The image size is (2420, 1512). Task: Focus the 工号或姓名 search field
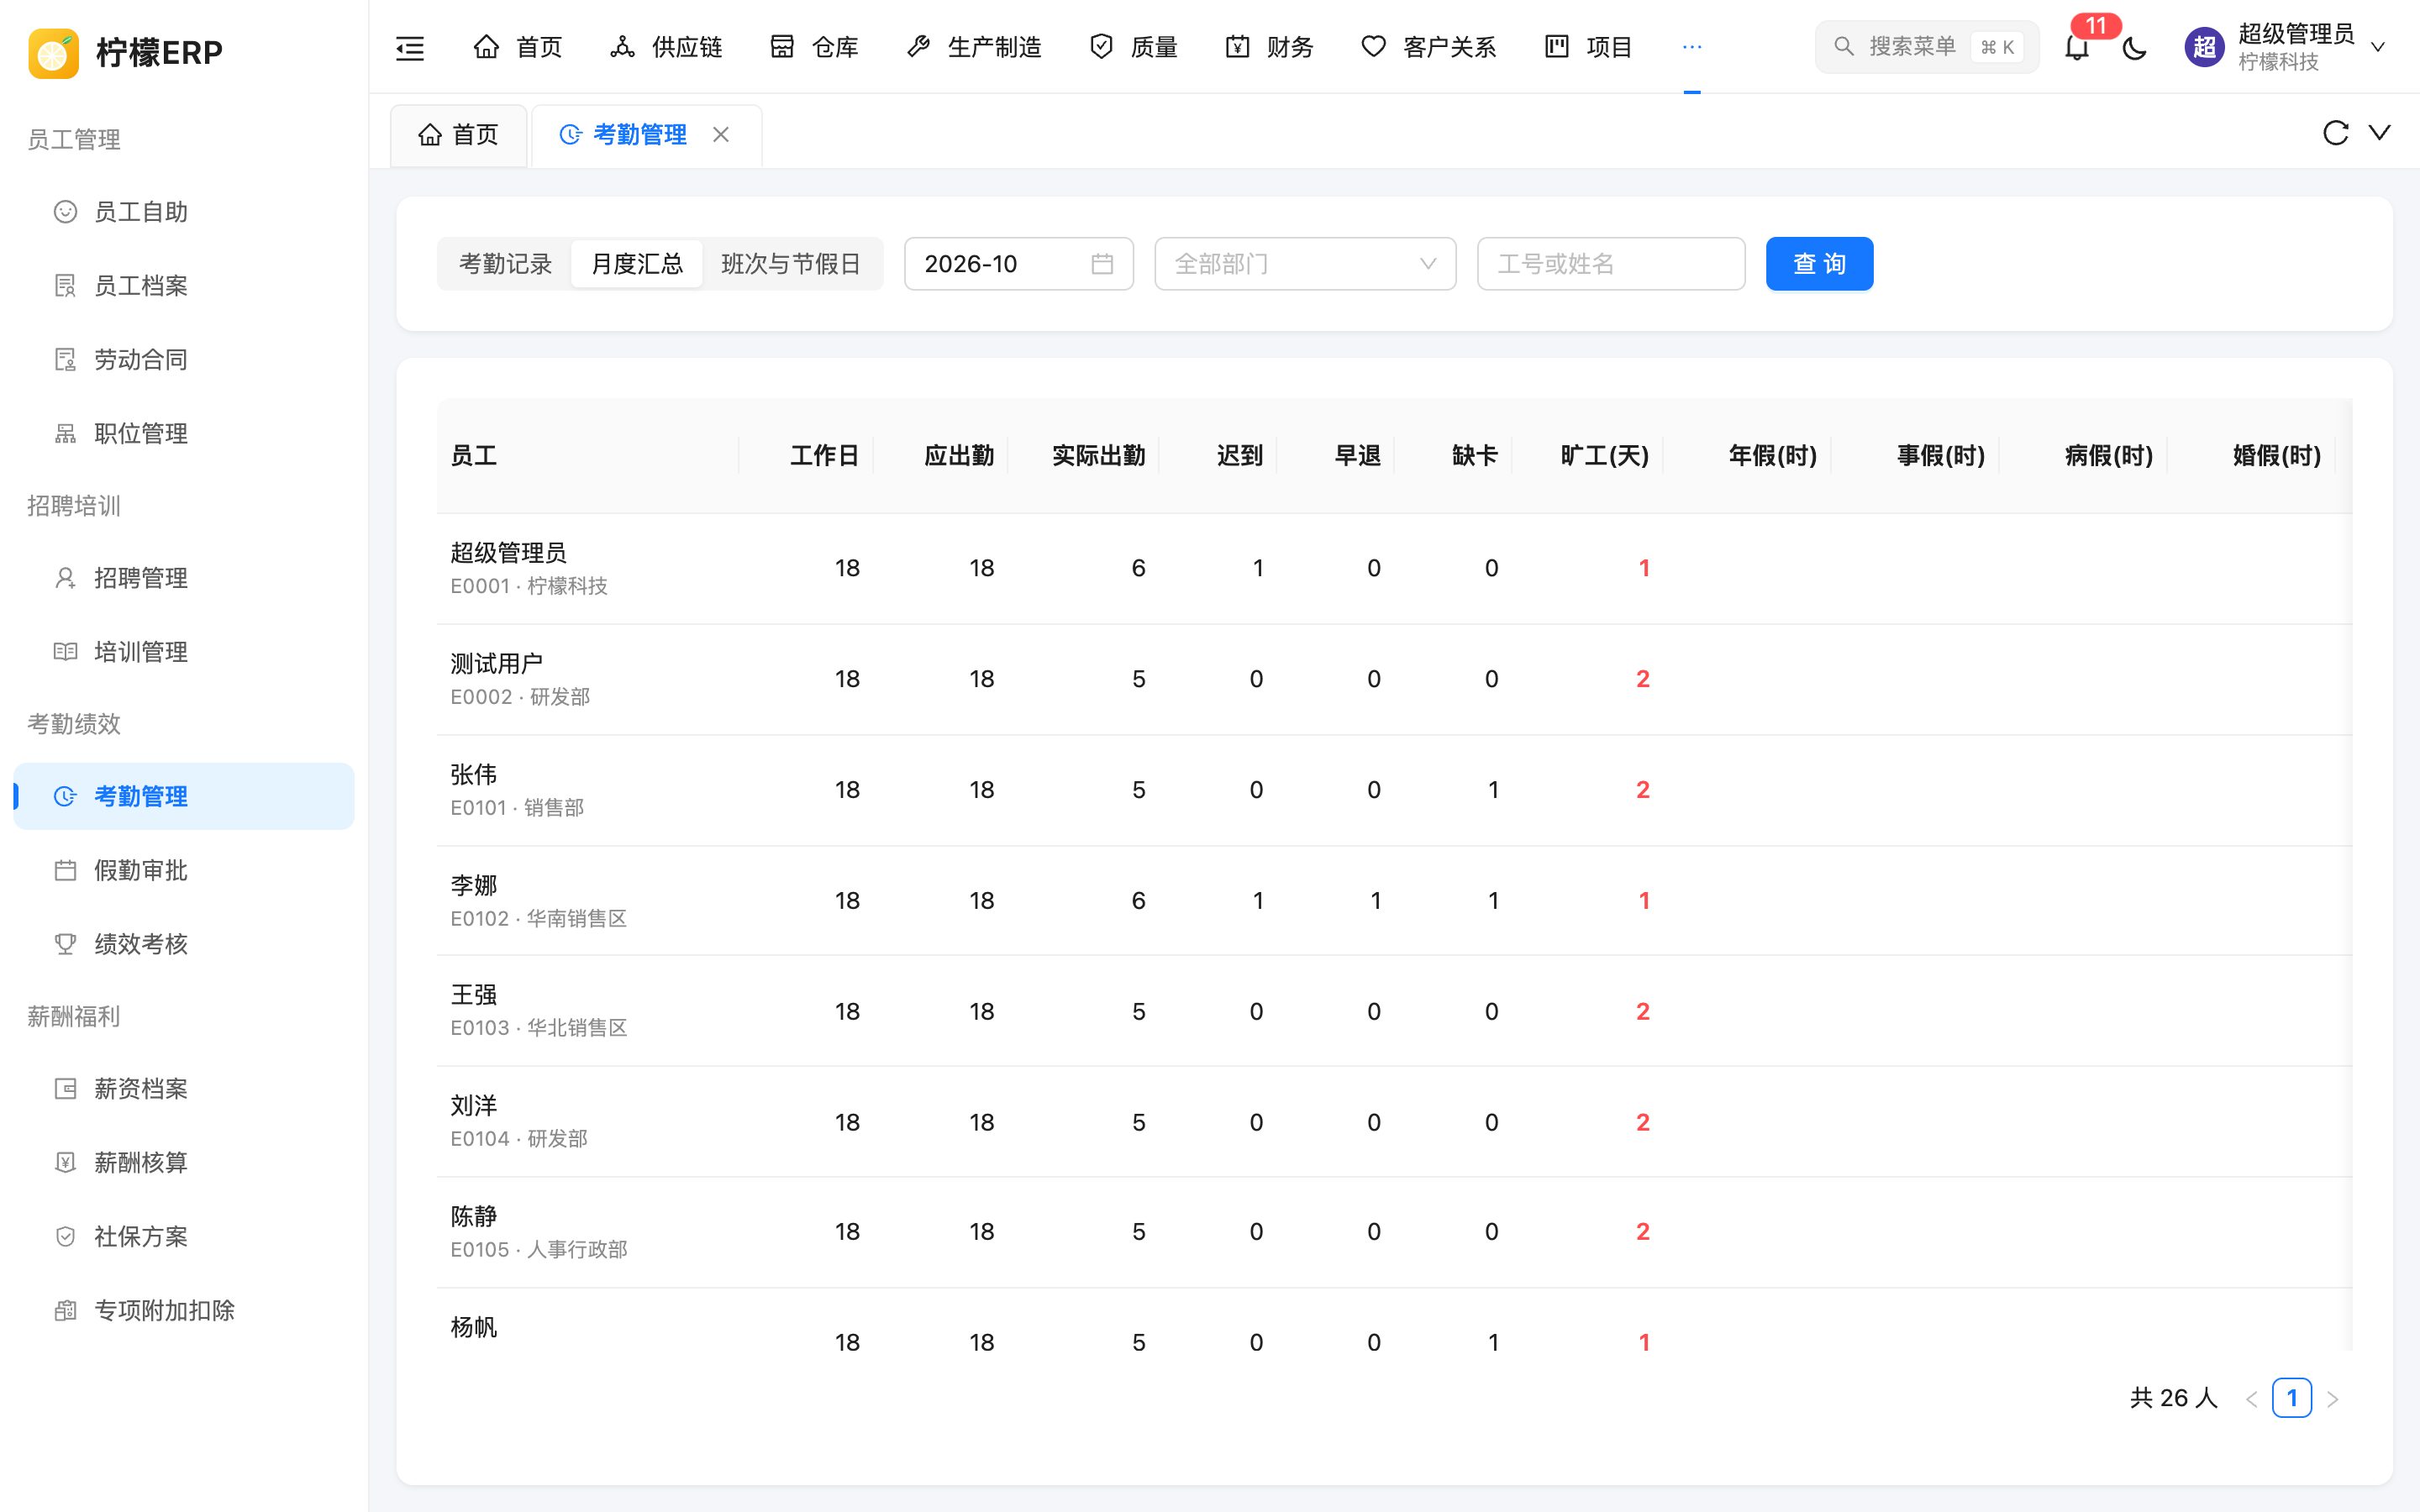click(1611, 264)
